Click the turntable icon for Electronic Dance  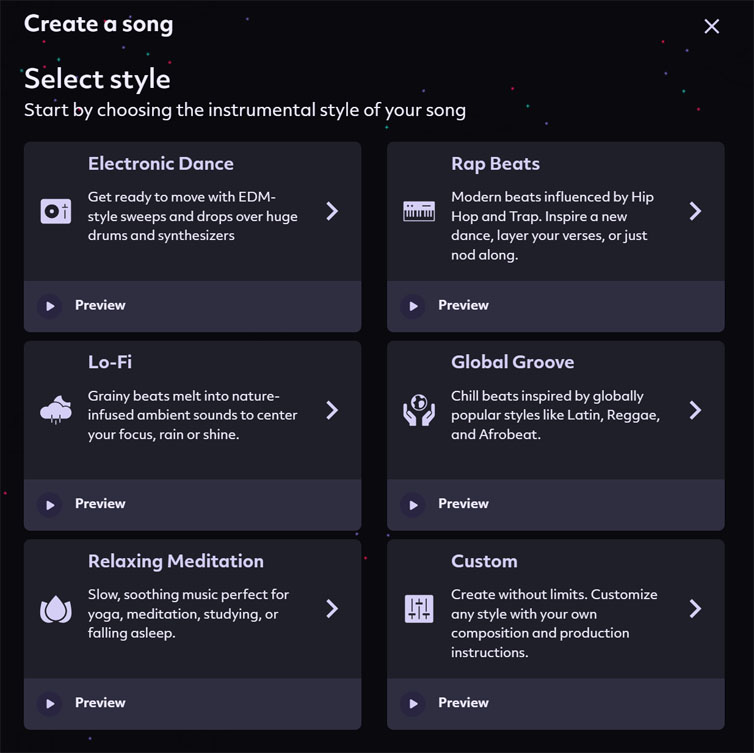[x=56, y=211]
